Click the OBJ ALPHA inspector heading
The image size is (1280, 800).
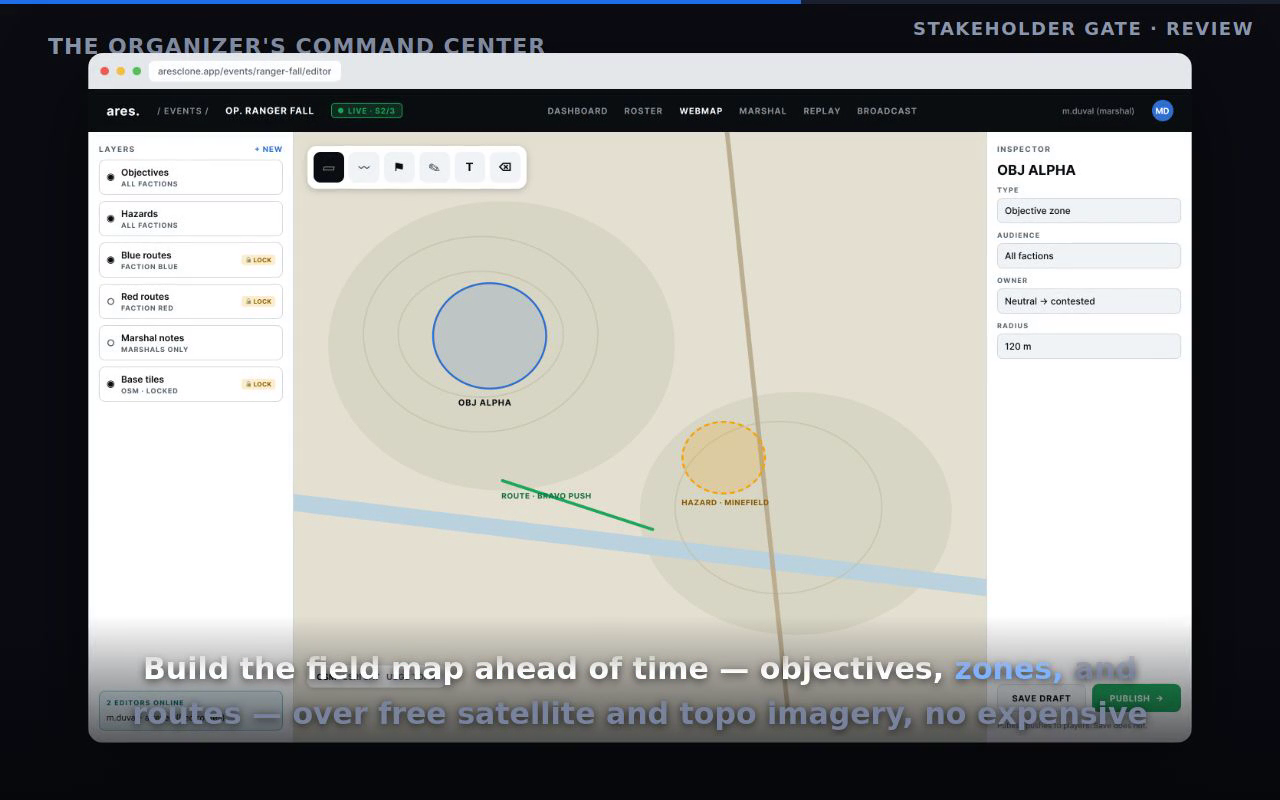pyautogui.click(x=1036, y=170)
